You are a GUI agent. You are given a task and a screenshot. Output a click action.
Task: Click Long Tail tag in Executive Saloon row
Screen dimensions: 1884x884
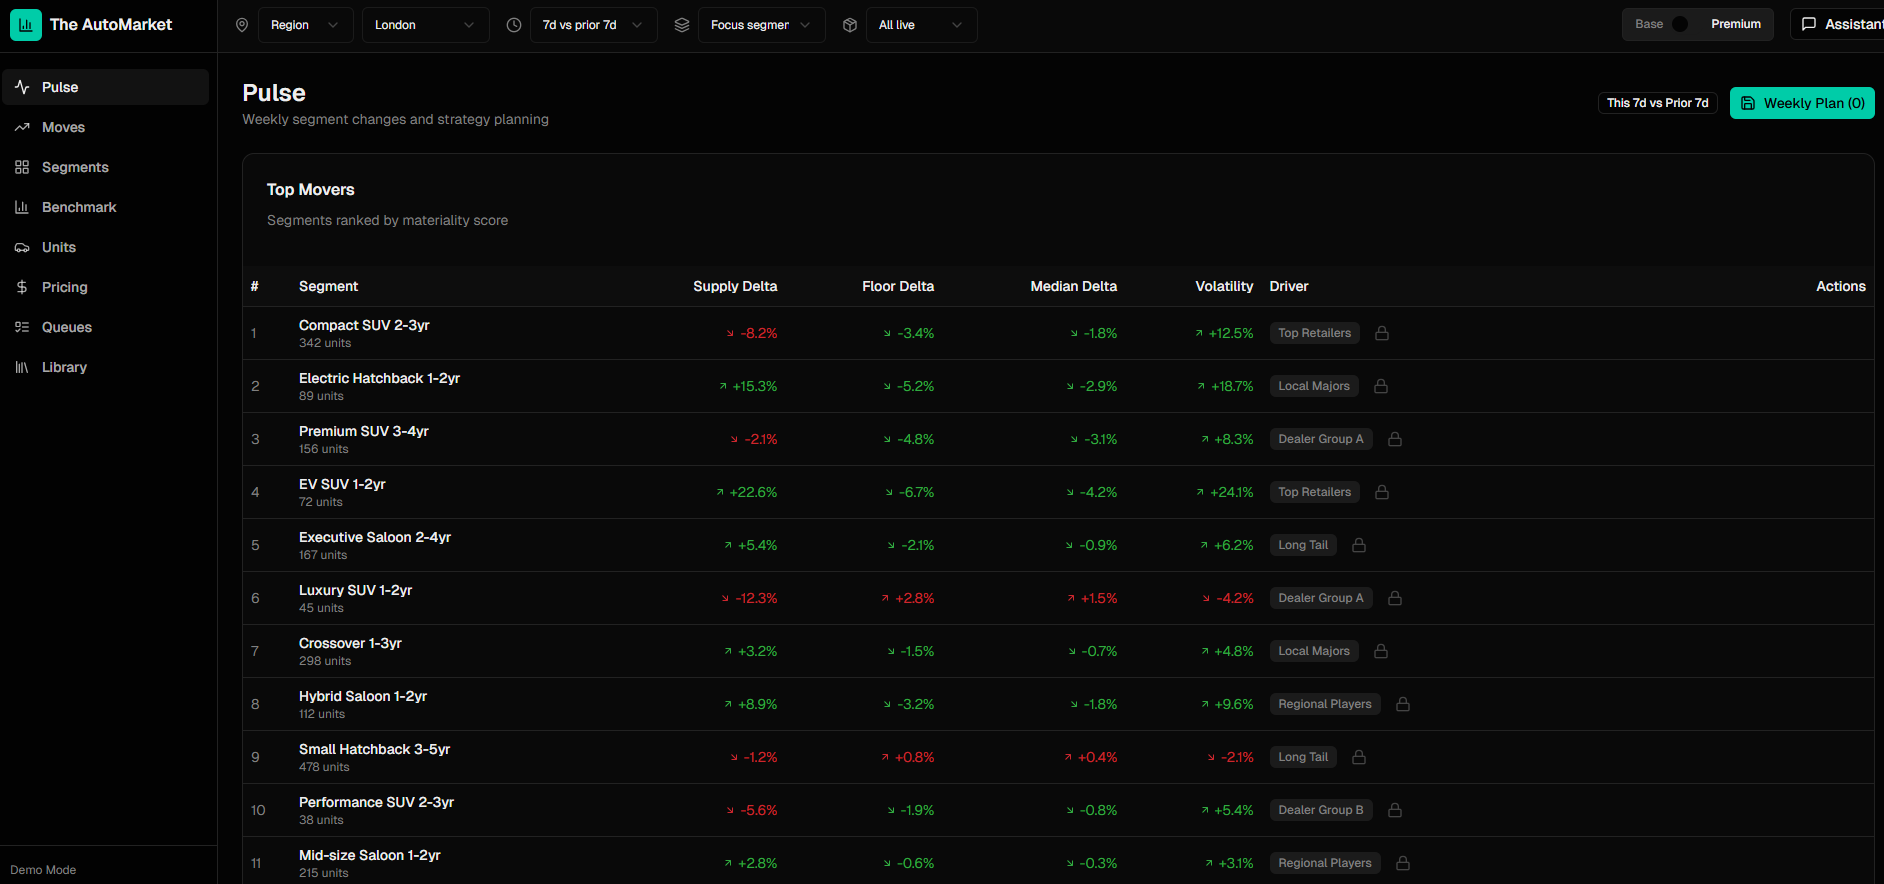click(x=1303, y=545)
